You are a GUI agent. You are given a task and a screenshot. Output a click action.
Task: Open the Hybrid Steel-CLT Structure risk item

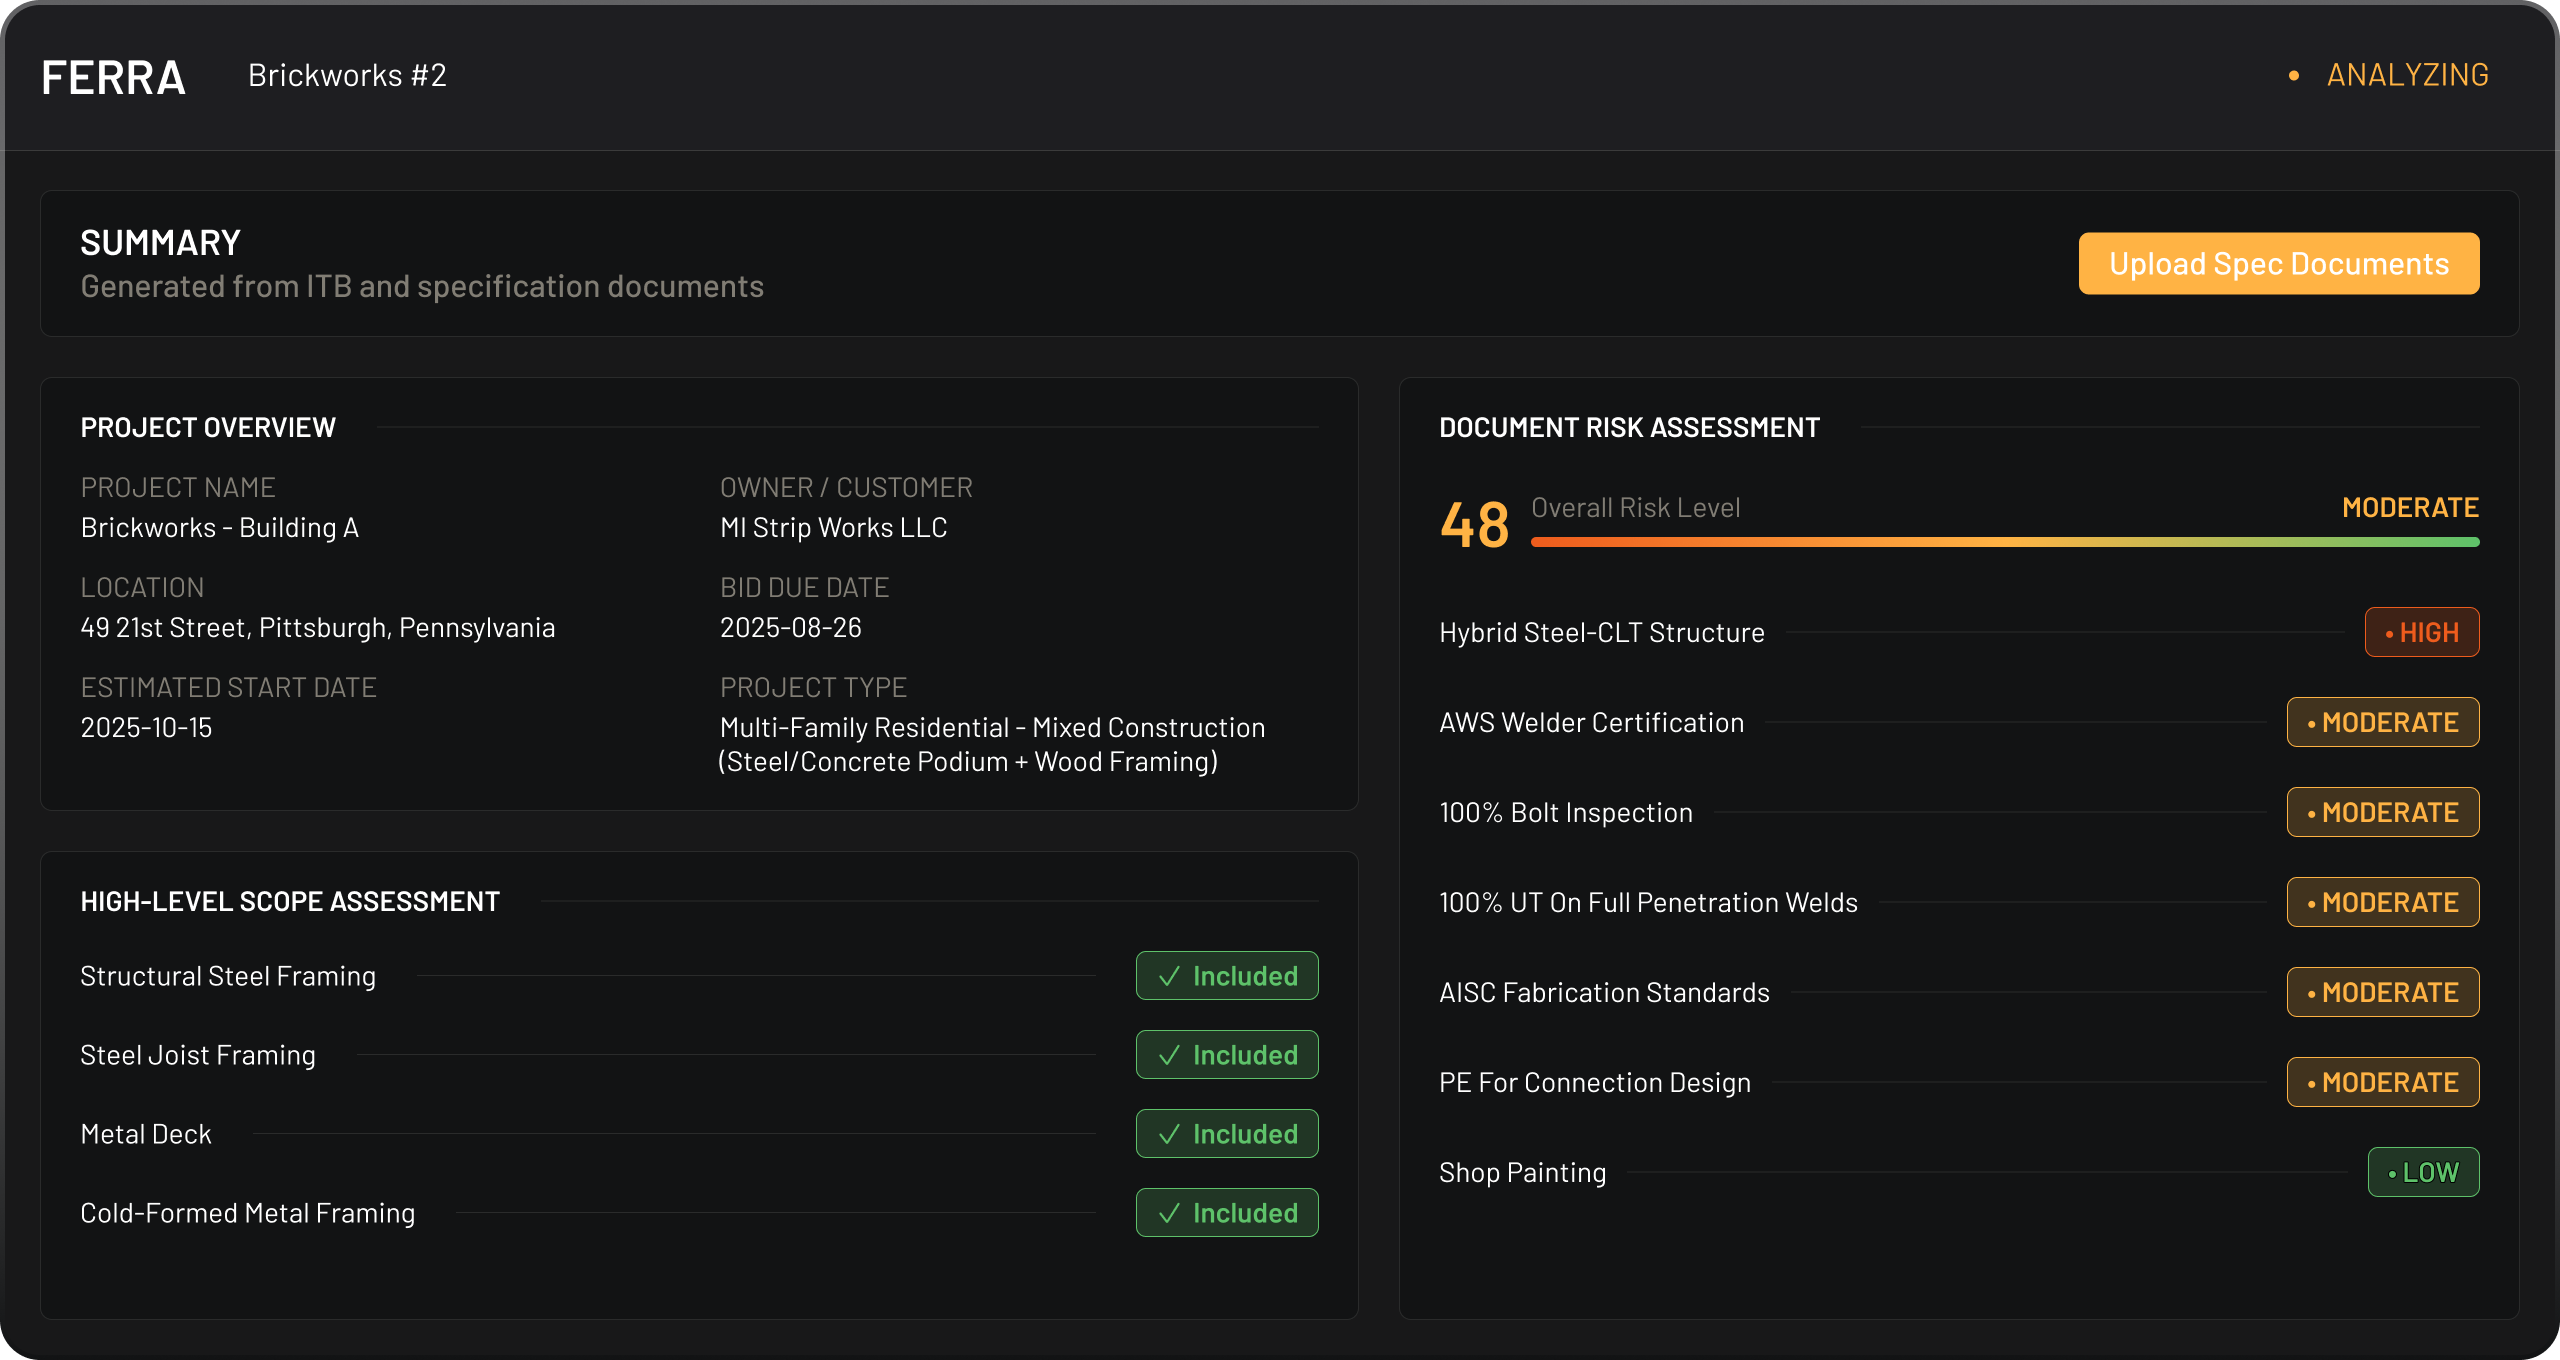[1601, 633]
